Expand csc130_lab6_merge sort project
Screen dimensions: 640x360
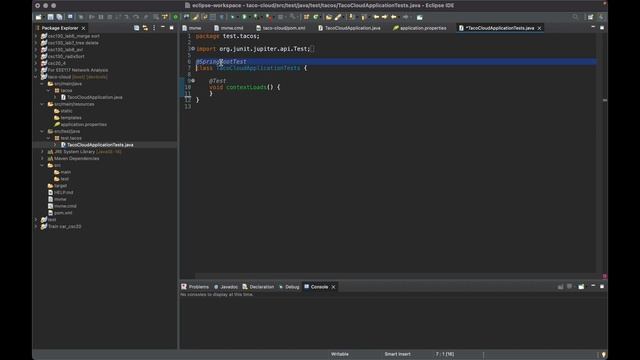click(36, 36)
